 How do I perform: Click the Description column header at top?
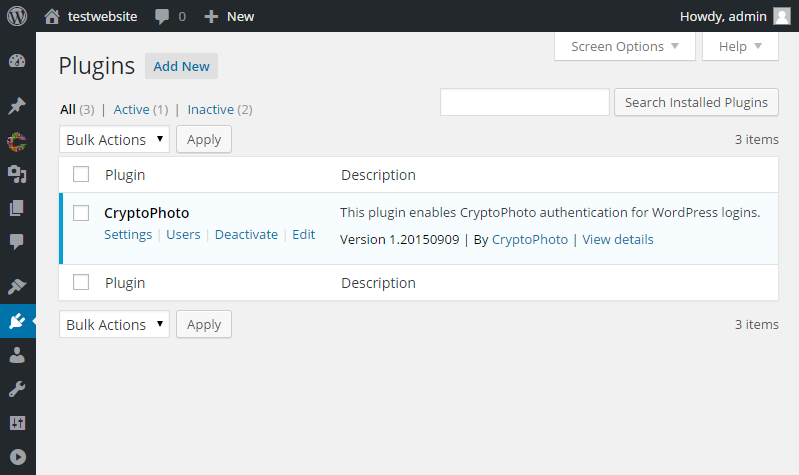click(378, 175)
